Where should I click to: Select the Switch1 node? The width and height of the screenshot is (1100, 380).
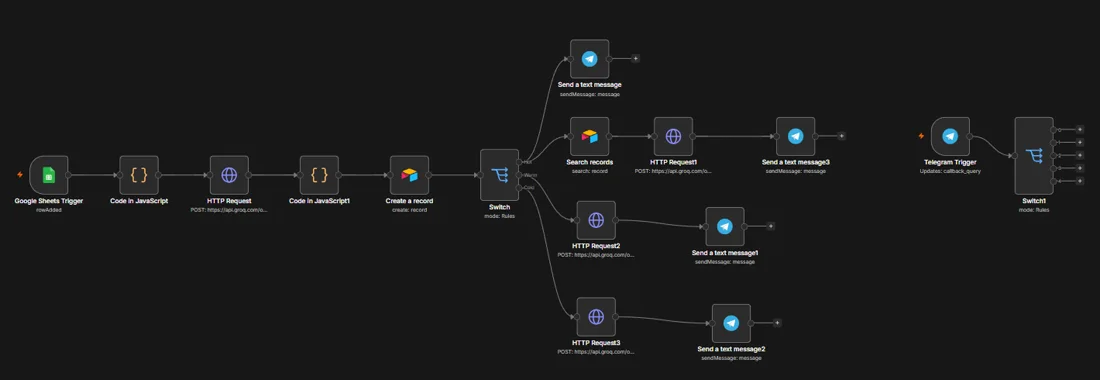coord(1034,156)
